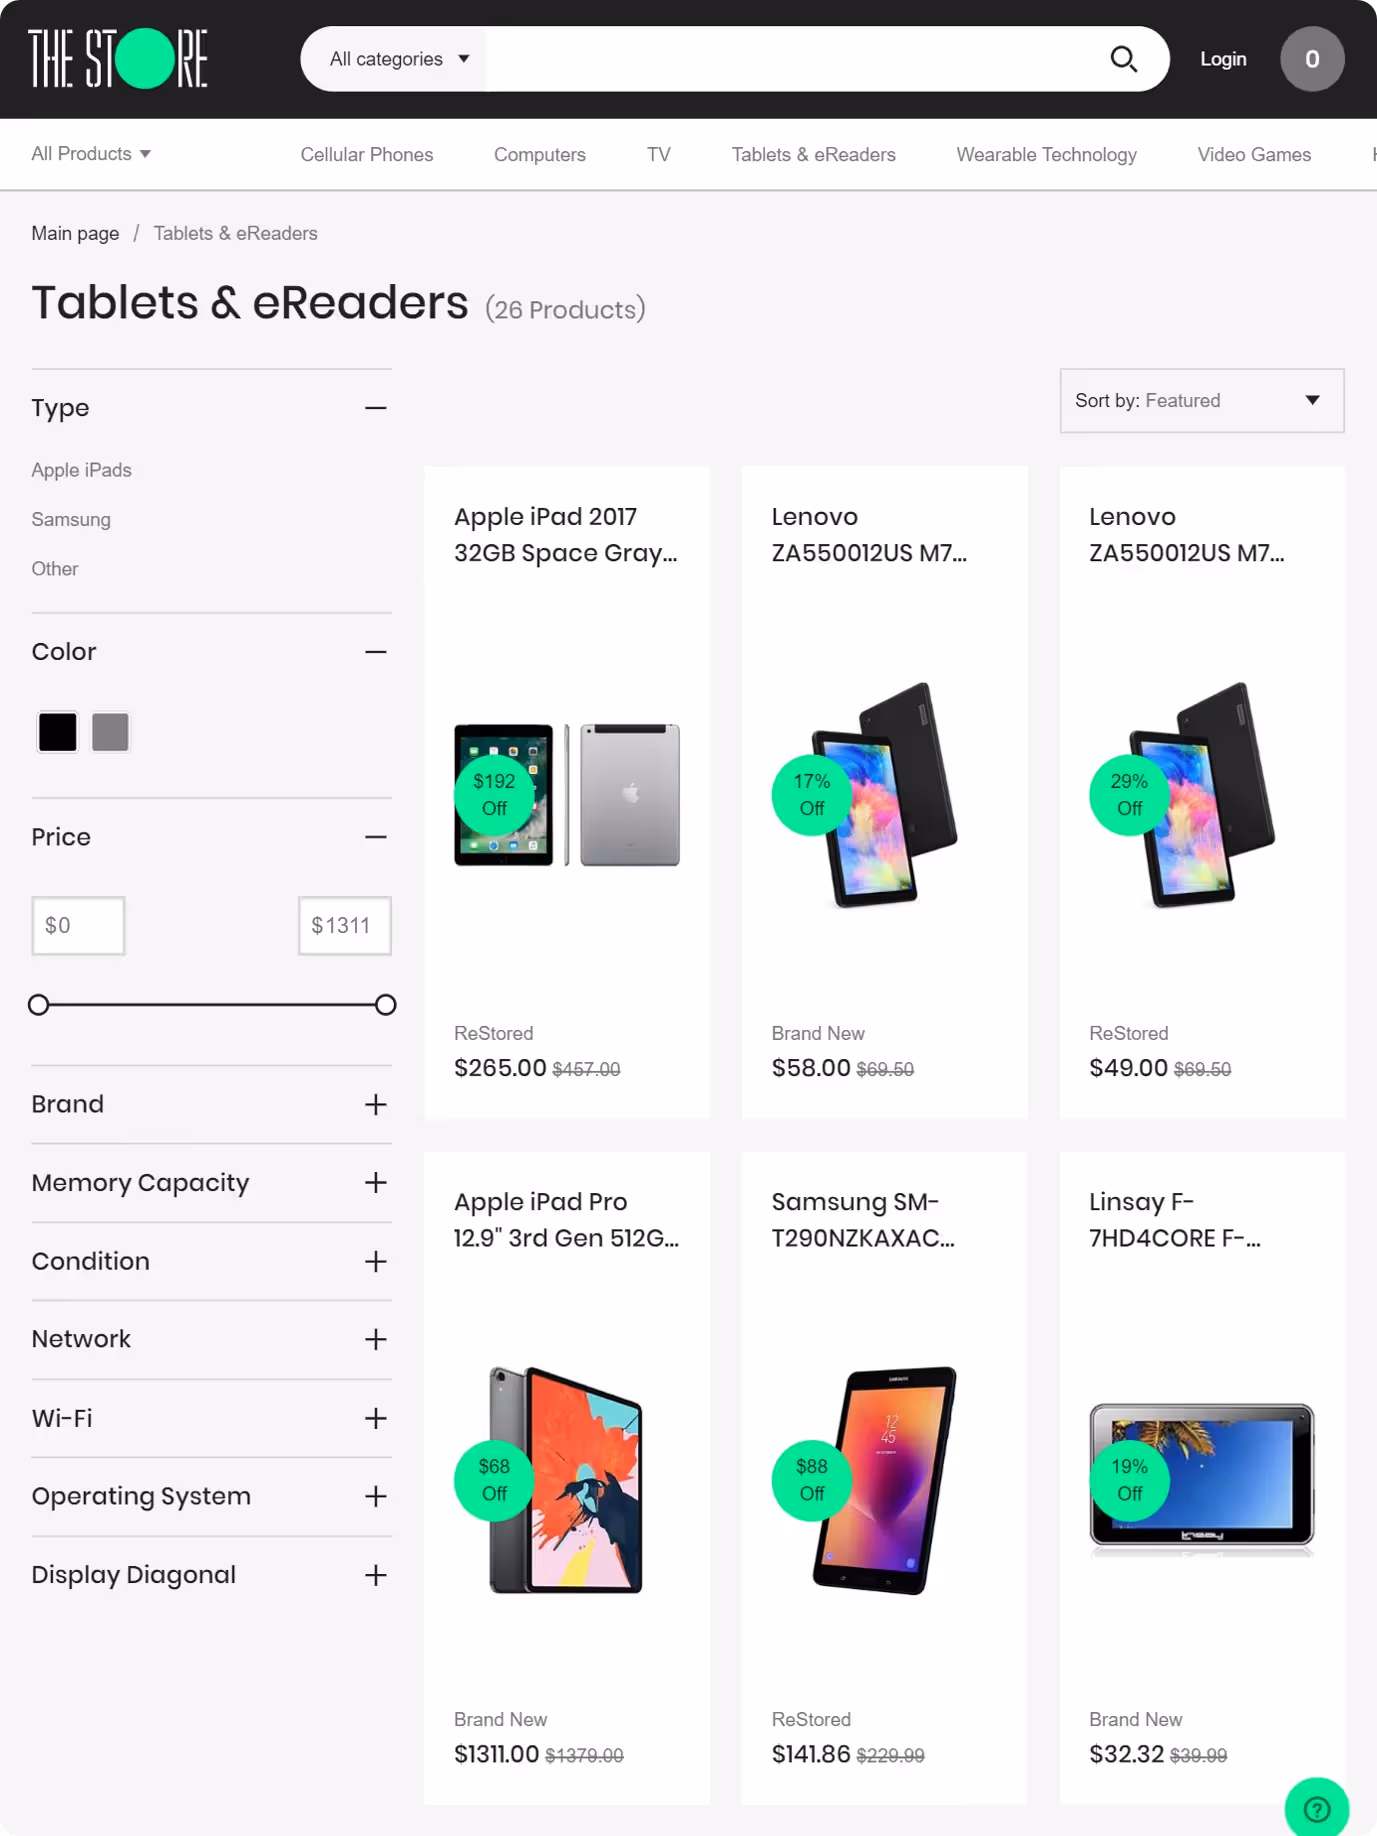Image resolution: width=1377 pixels, height=1836 pixels.
Task: Open the cart counter showing 0
Action: tap(1311, 59)
